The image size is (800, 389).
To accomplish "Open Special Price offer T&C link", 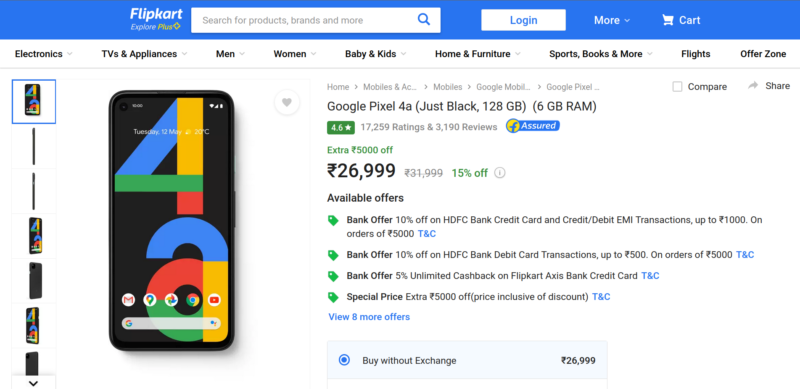I will point(601,297).
